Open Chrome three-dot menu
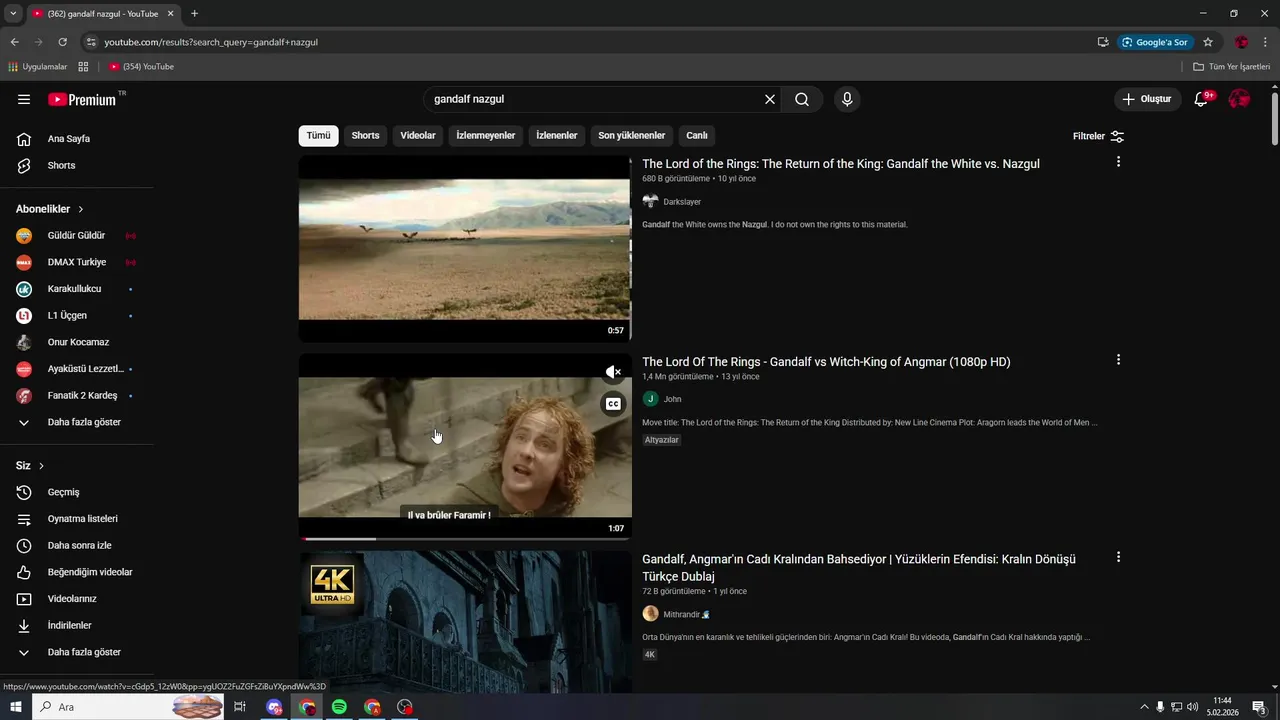 pyautogui.click(x=1266, y=42)
